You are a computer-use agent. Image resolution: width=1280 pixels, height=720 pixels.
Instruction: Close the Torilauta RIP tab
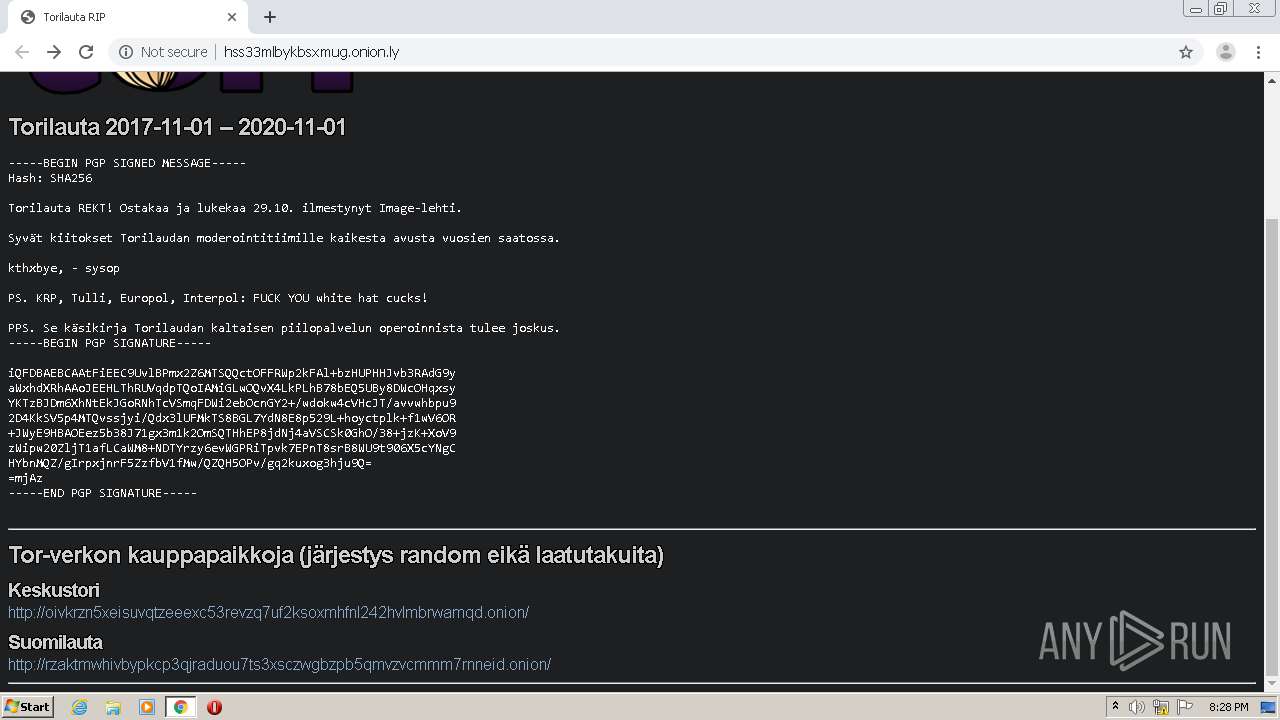pos(232,17)
